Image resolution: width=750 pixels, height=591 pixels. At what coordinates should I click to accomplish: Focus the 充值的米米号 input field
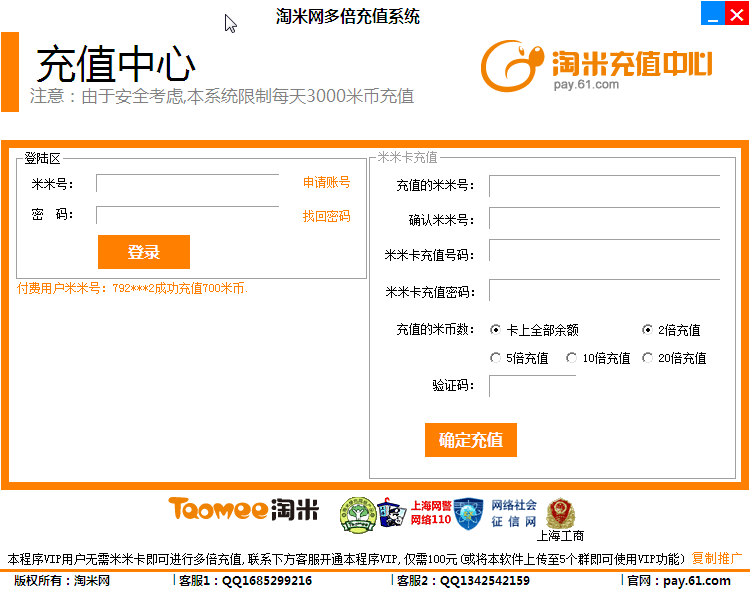(x=605, y=186)
